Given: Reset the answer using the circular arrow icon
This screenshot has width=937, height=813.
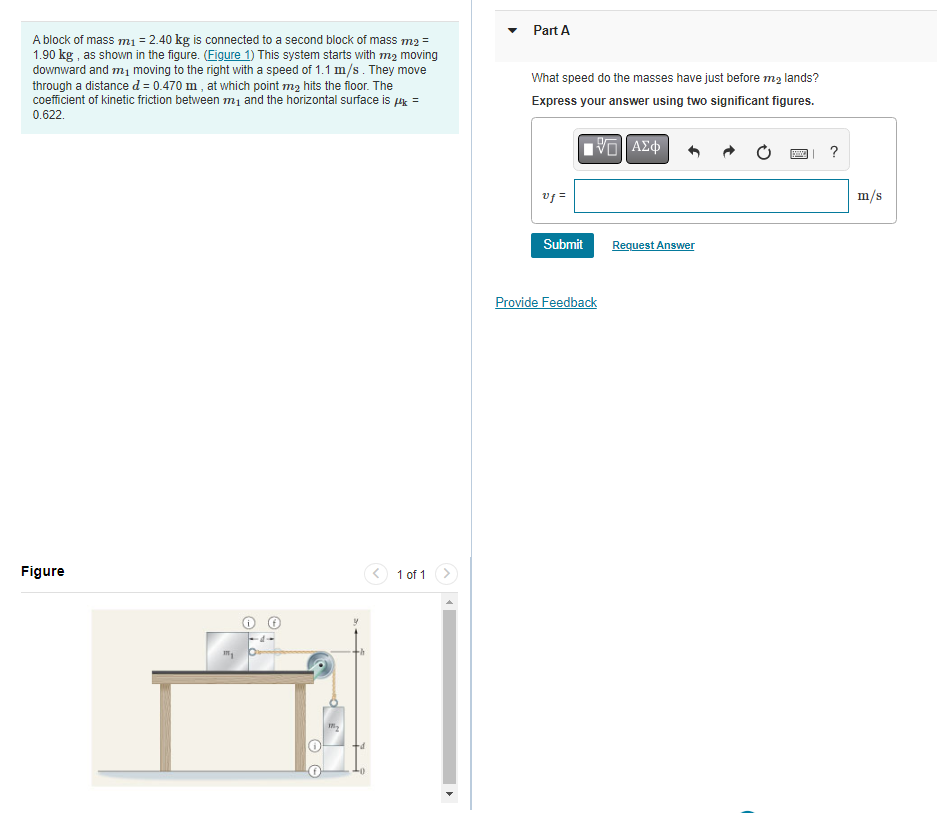Looking at the screenshot, I should click(x=763, y=148).
